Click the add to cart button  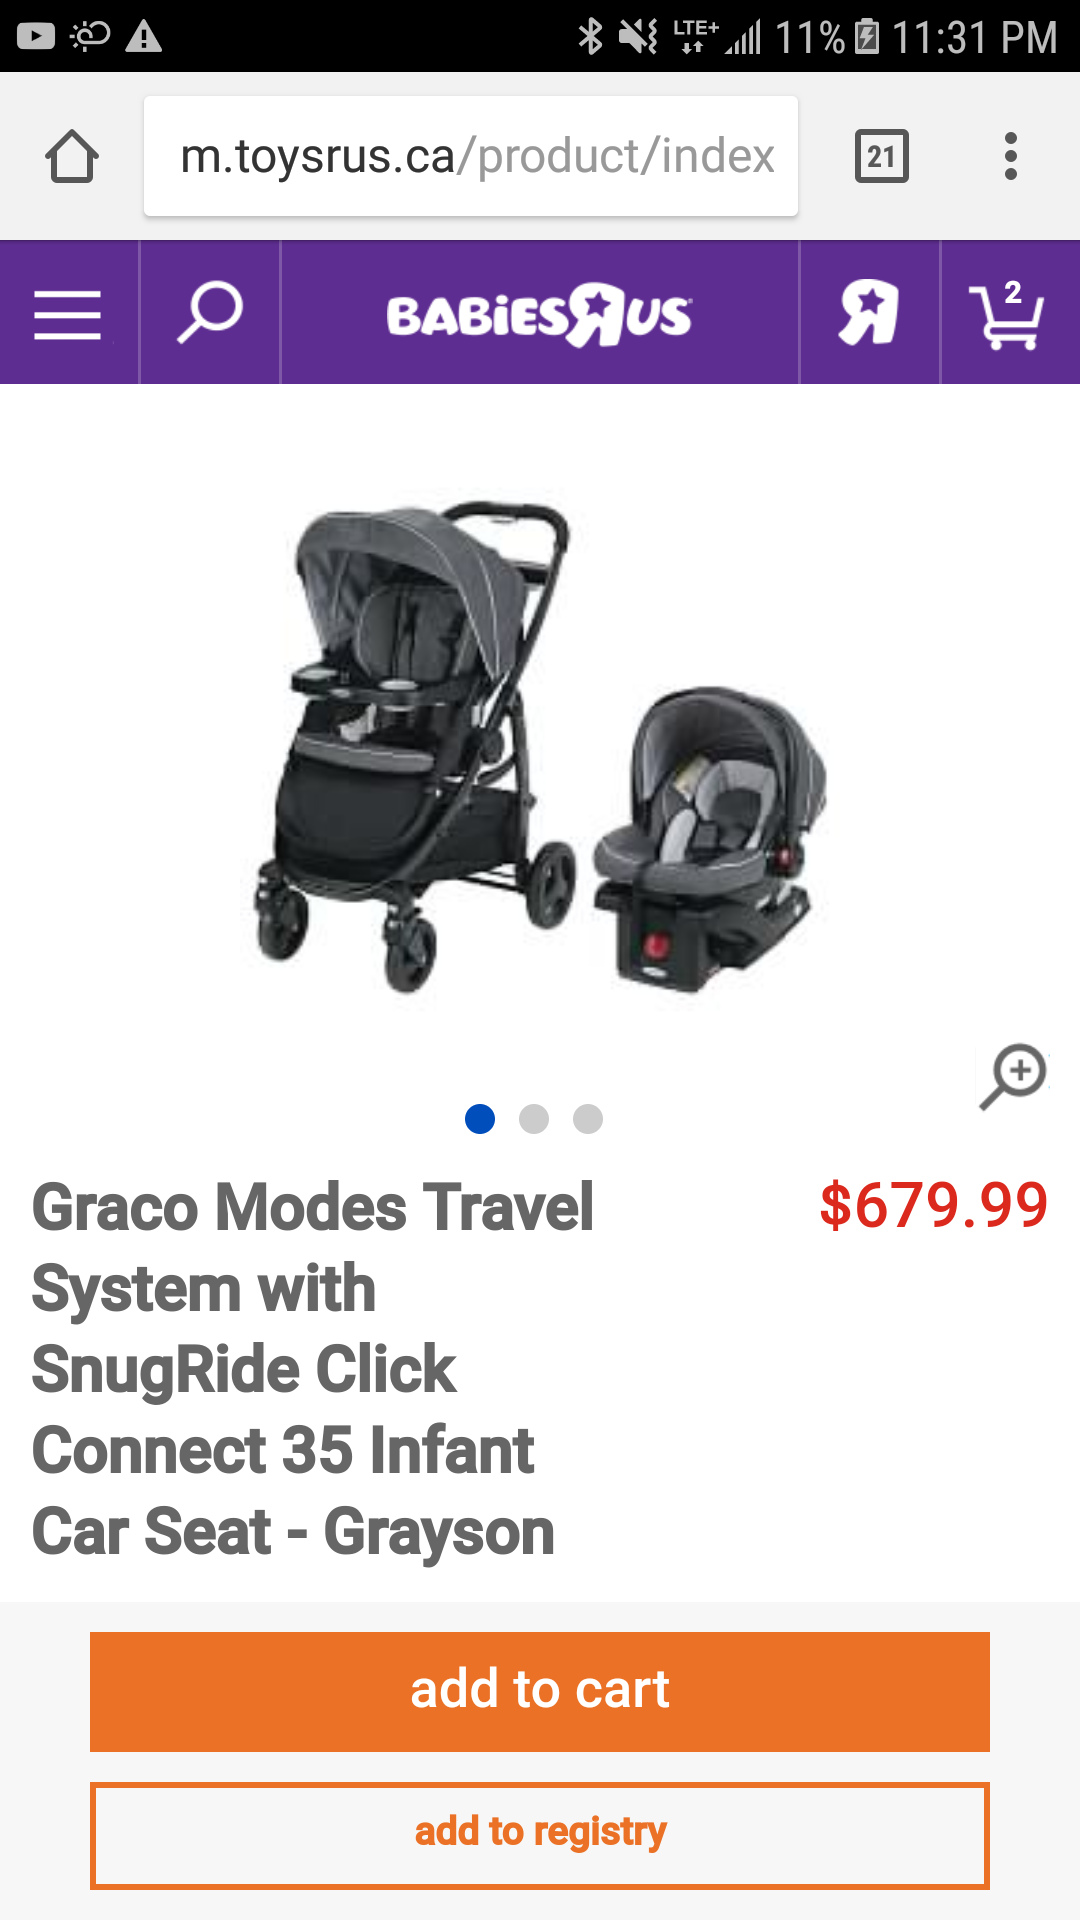(x=540, y=1692)
